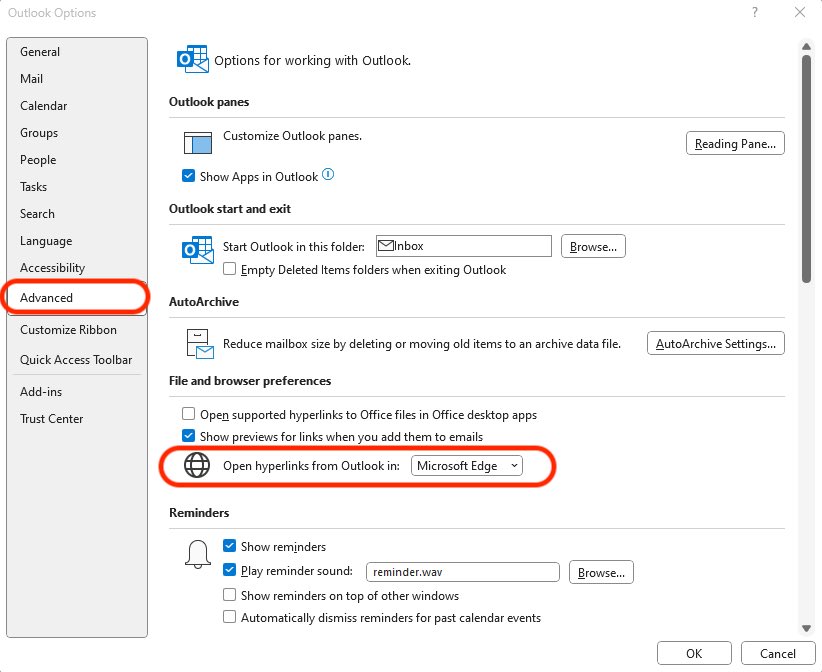
Task: Click the scrollbar down arrow
Action: coord(806,628)
